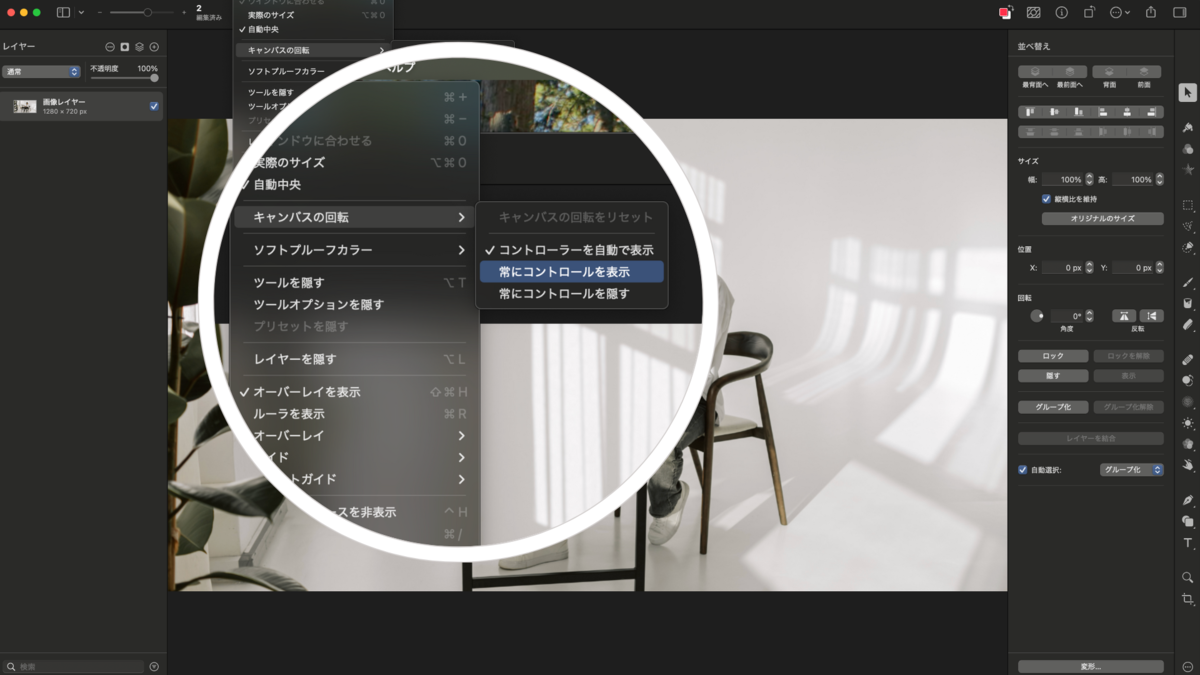Click the 最前面へ arrange button
Viewport: 1200px width, 675px height.
[x=1071, y=72]
